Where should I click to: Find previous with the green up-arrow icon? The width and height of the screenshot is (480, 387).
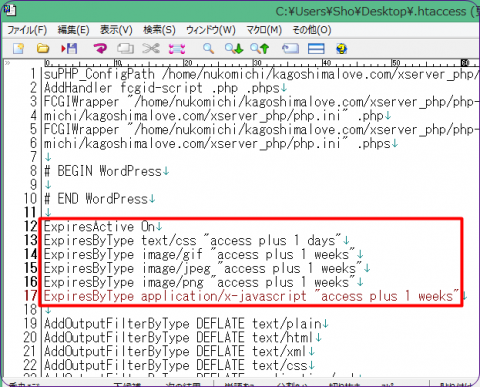(260, 49)
